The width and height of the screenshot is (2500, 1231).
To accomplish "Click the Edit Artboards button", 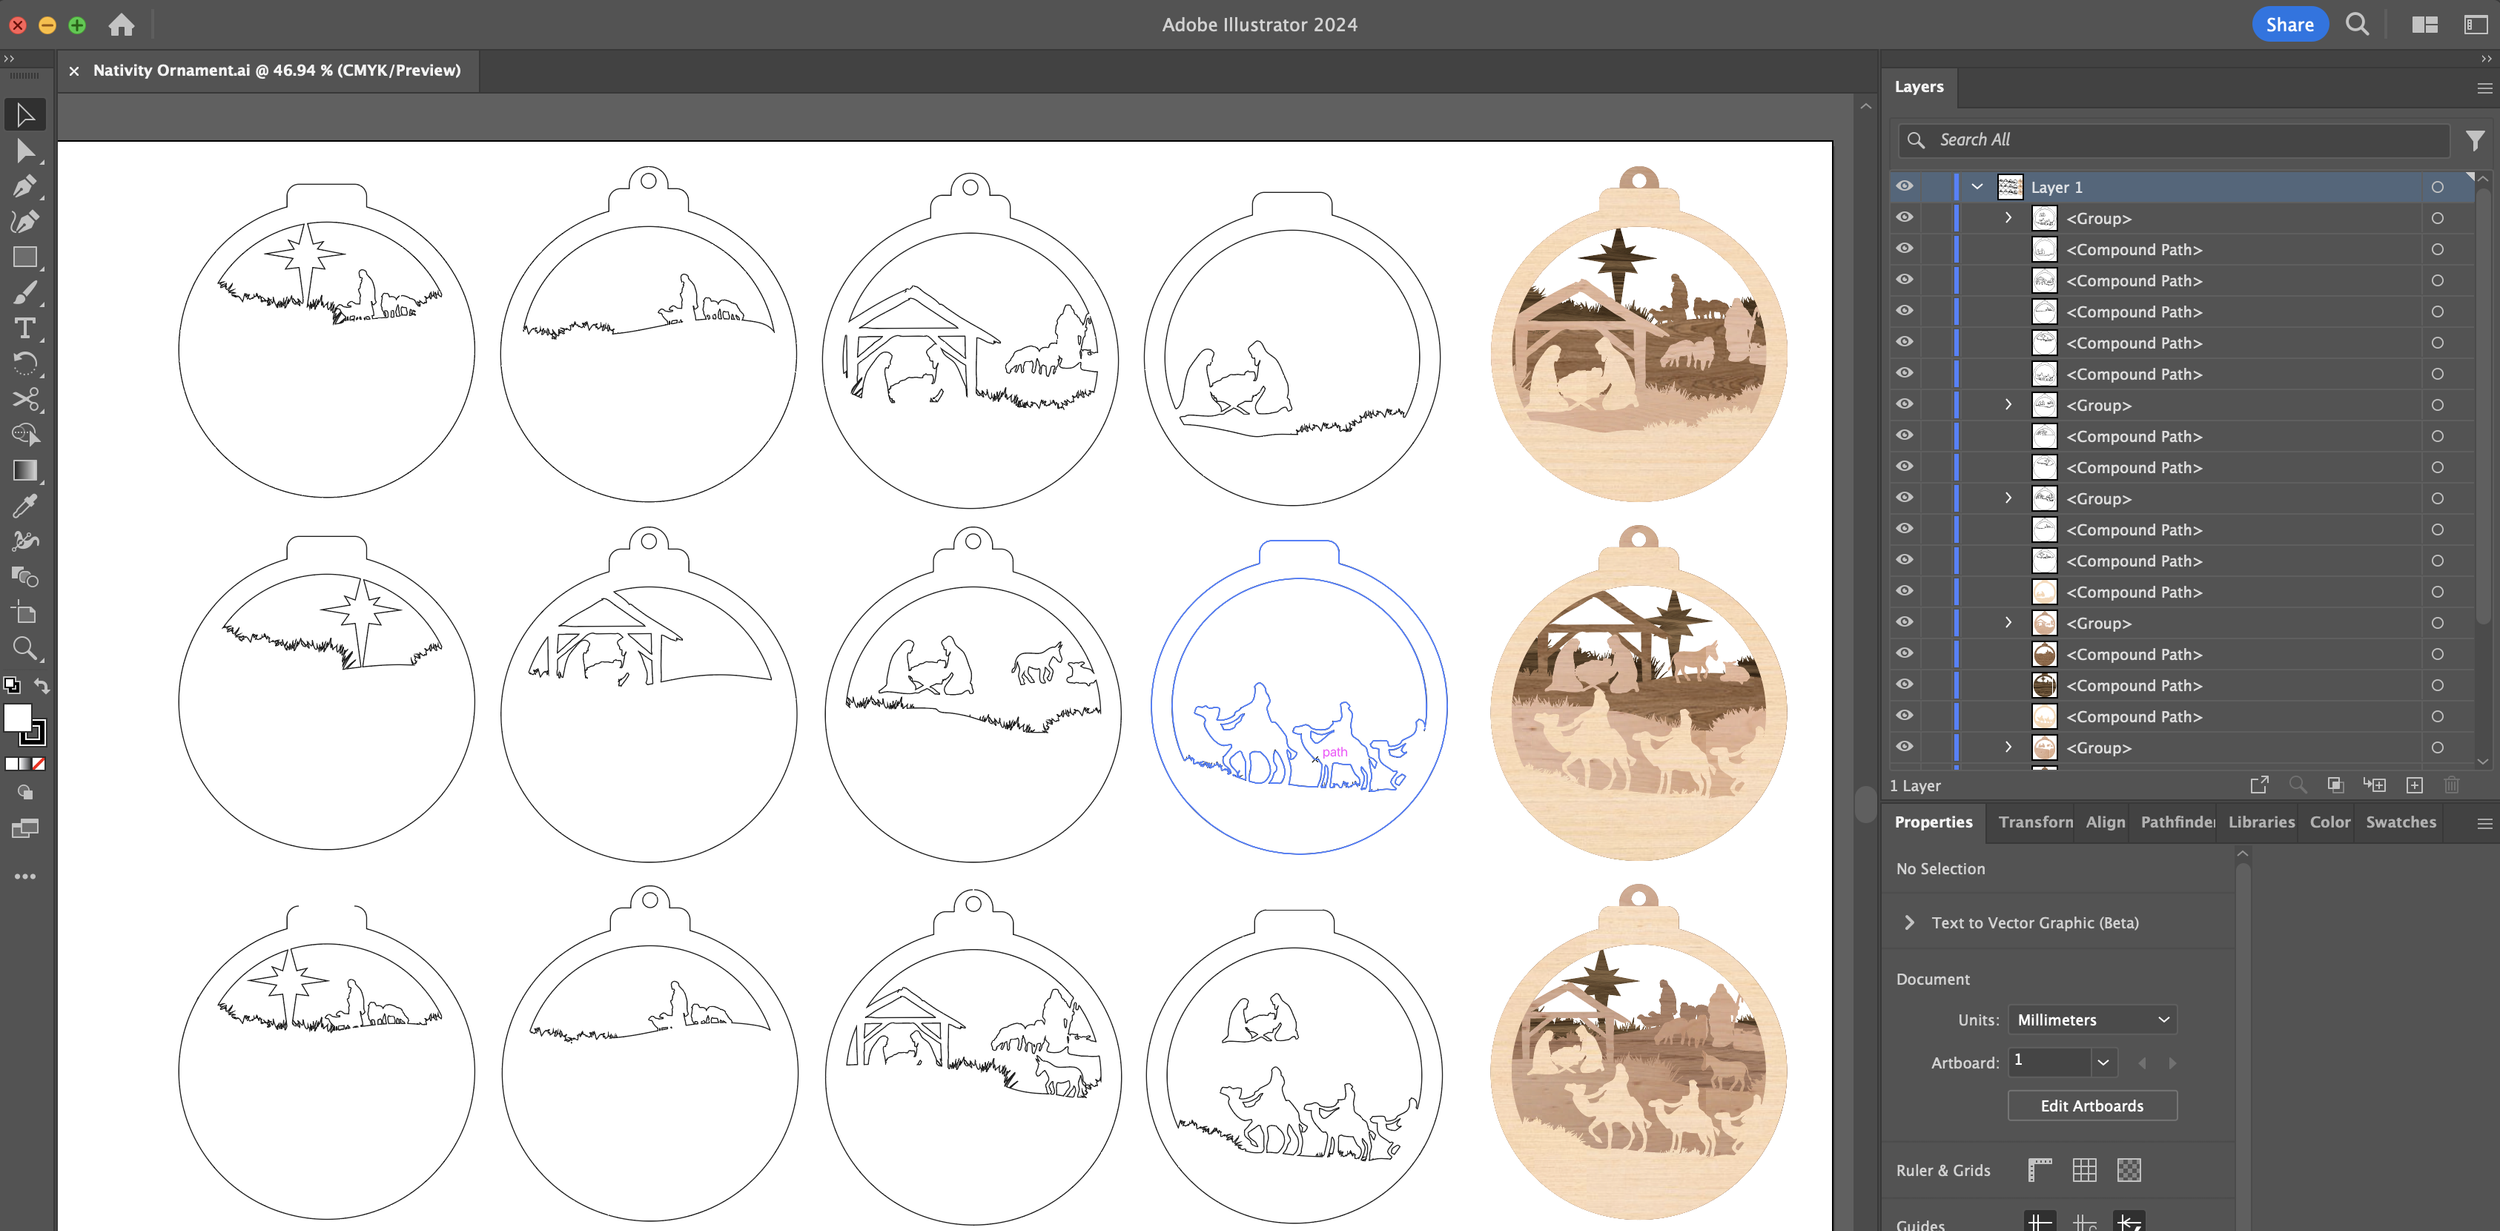I will [x=2091, y=1106].
